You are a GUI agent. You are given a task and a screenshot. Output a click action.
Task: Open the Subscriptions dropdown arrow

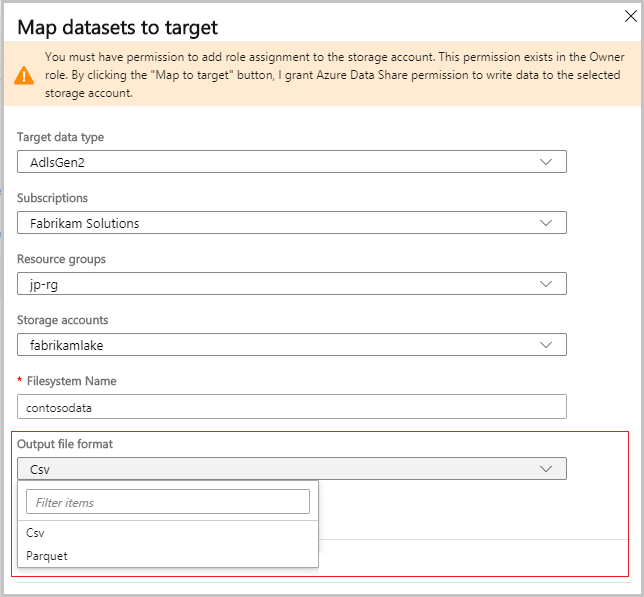546,223
